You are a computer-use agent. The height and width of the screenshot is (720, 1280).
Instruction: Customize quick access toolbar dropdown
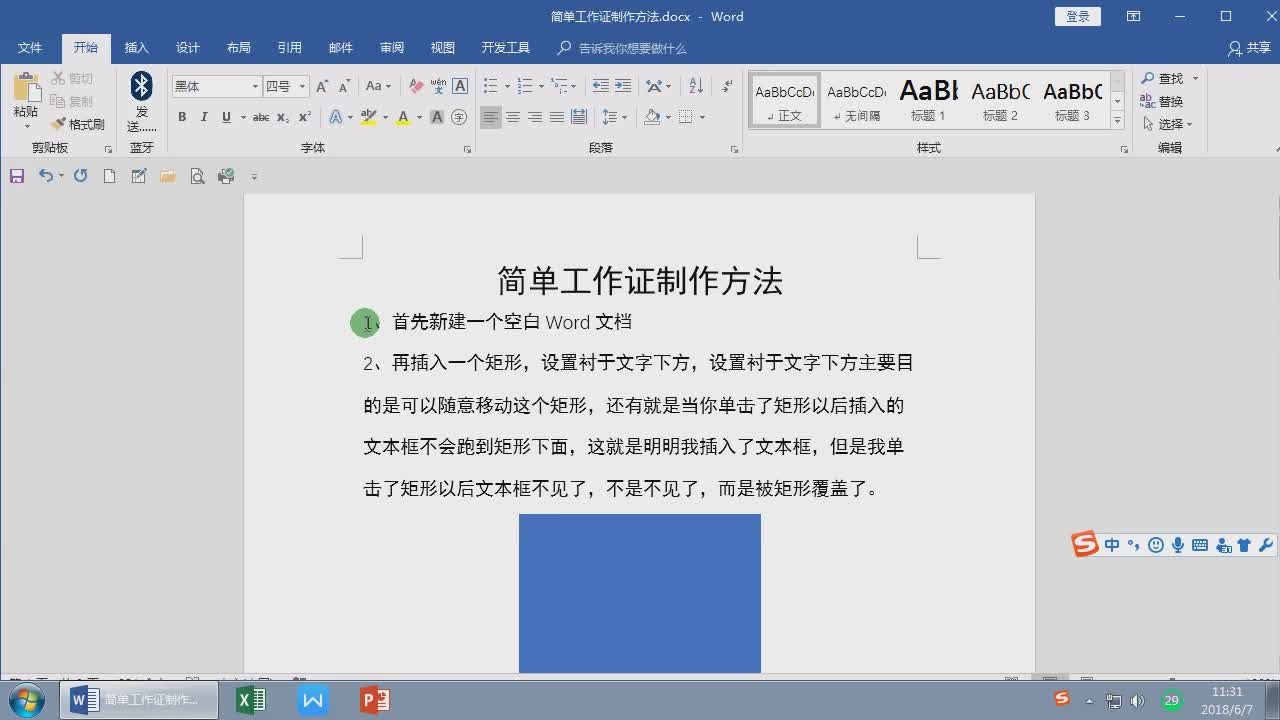[254, 177]
